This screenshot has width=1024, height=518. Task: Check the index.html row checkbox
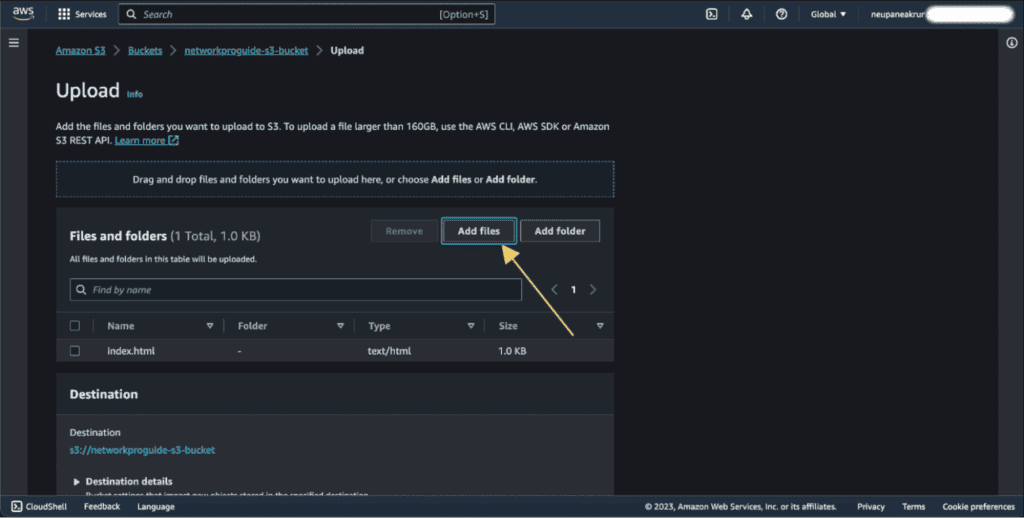(x=75, y=351)
